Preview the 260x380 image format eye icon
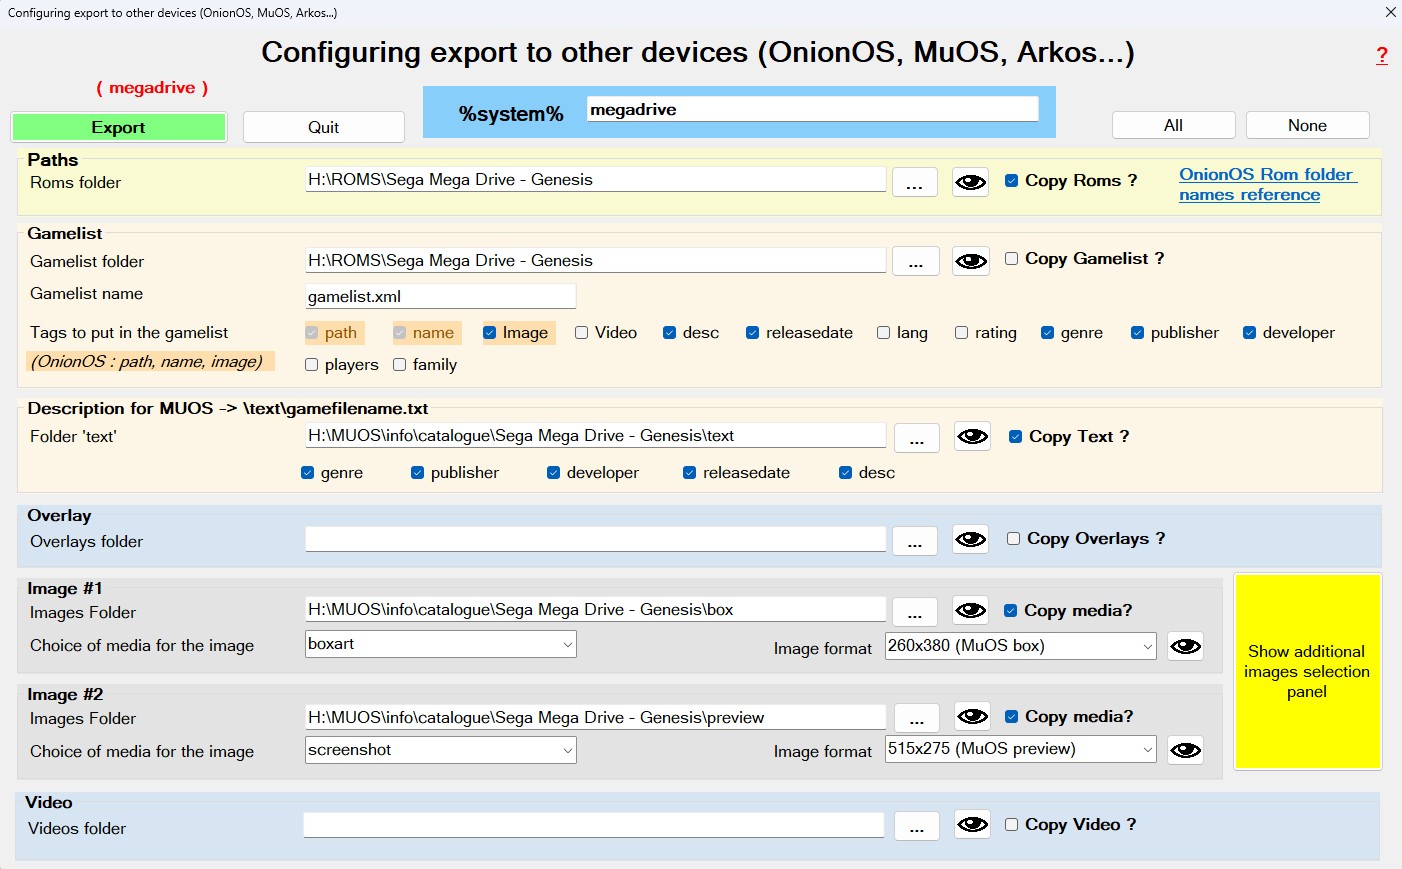 point(1185,646)
